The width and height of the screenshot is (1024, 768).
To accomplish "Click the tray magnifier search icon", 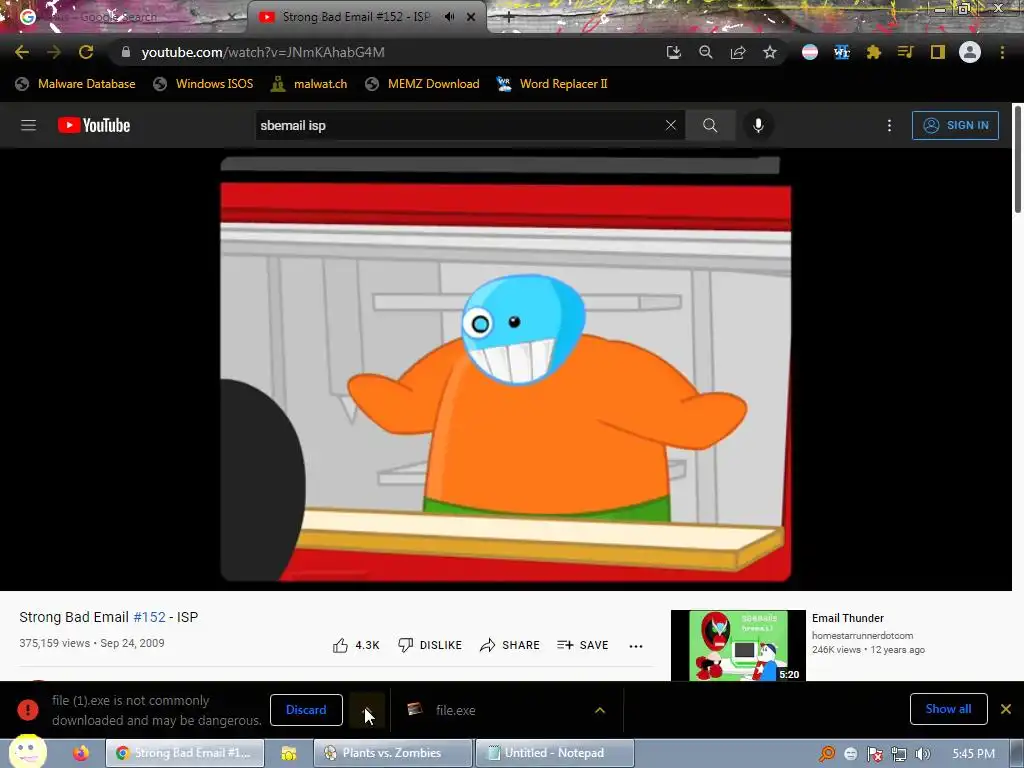I will click(827, 754).
